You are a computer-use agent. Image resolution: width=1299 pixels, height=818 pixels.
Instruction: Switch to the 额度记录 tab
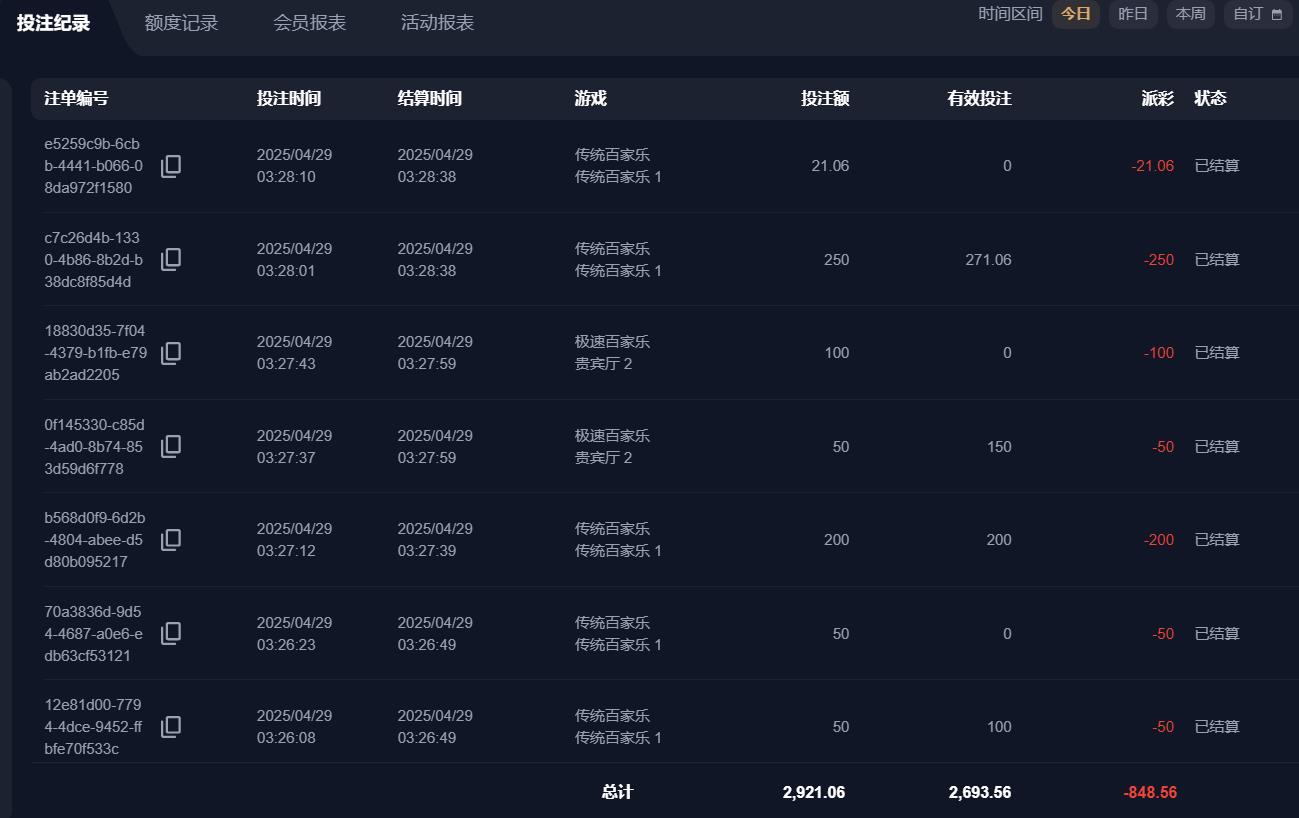click(x=181, y=23)
